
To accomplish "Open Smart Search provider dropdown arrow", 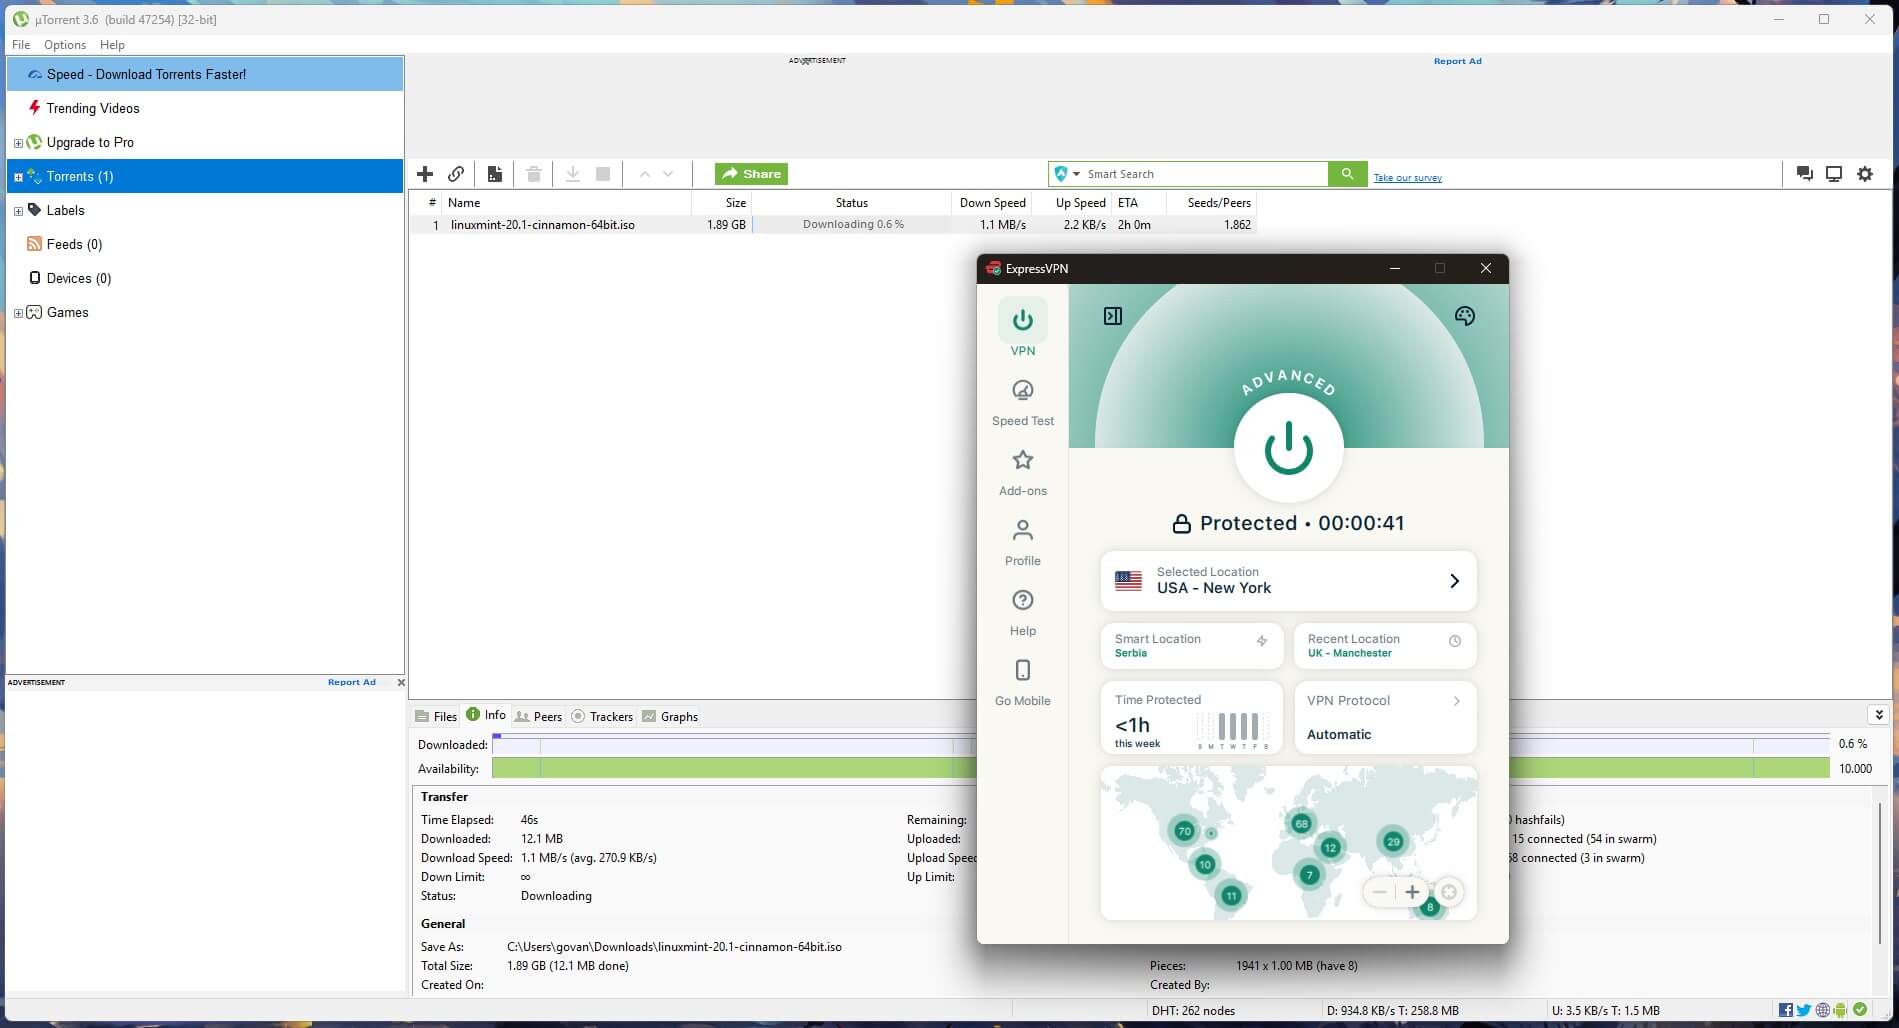I will point(1077,174).
